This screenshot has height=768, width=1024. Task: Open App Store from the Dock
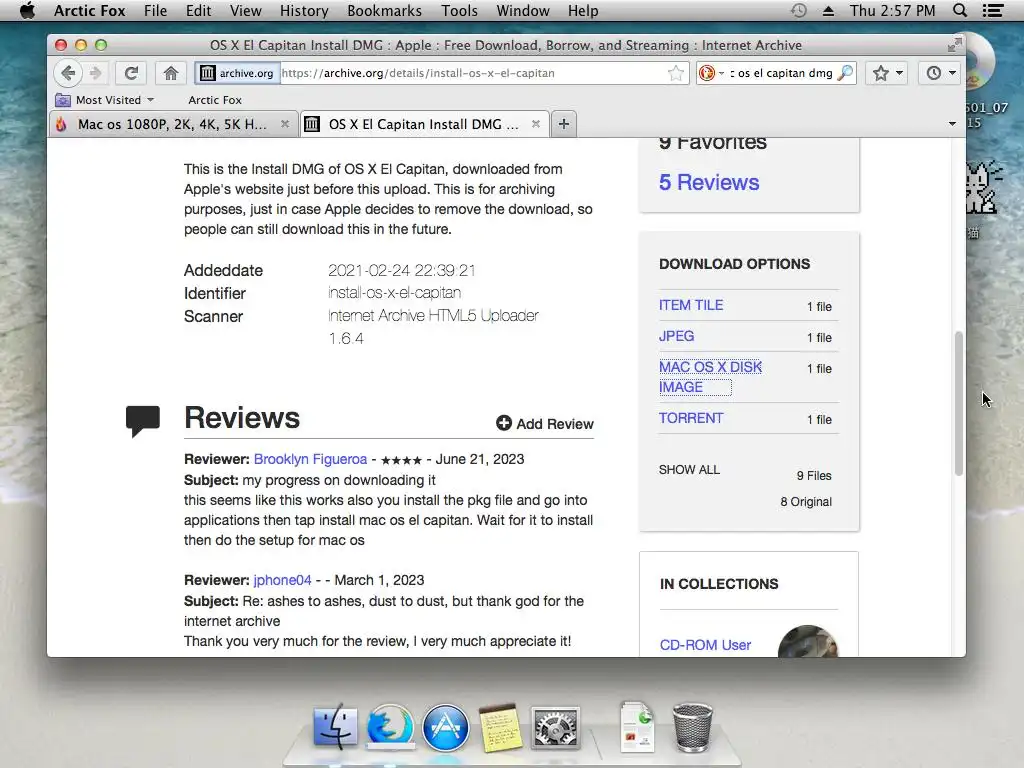(x=445, y=727)
